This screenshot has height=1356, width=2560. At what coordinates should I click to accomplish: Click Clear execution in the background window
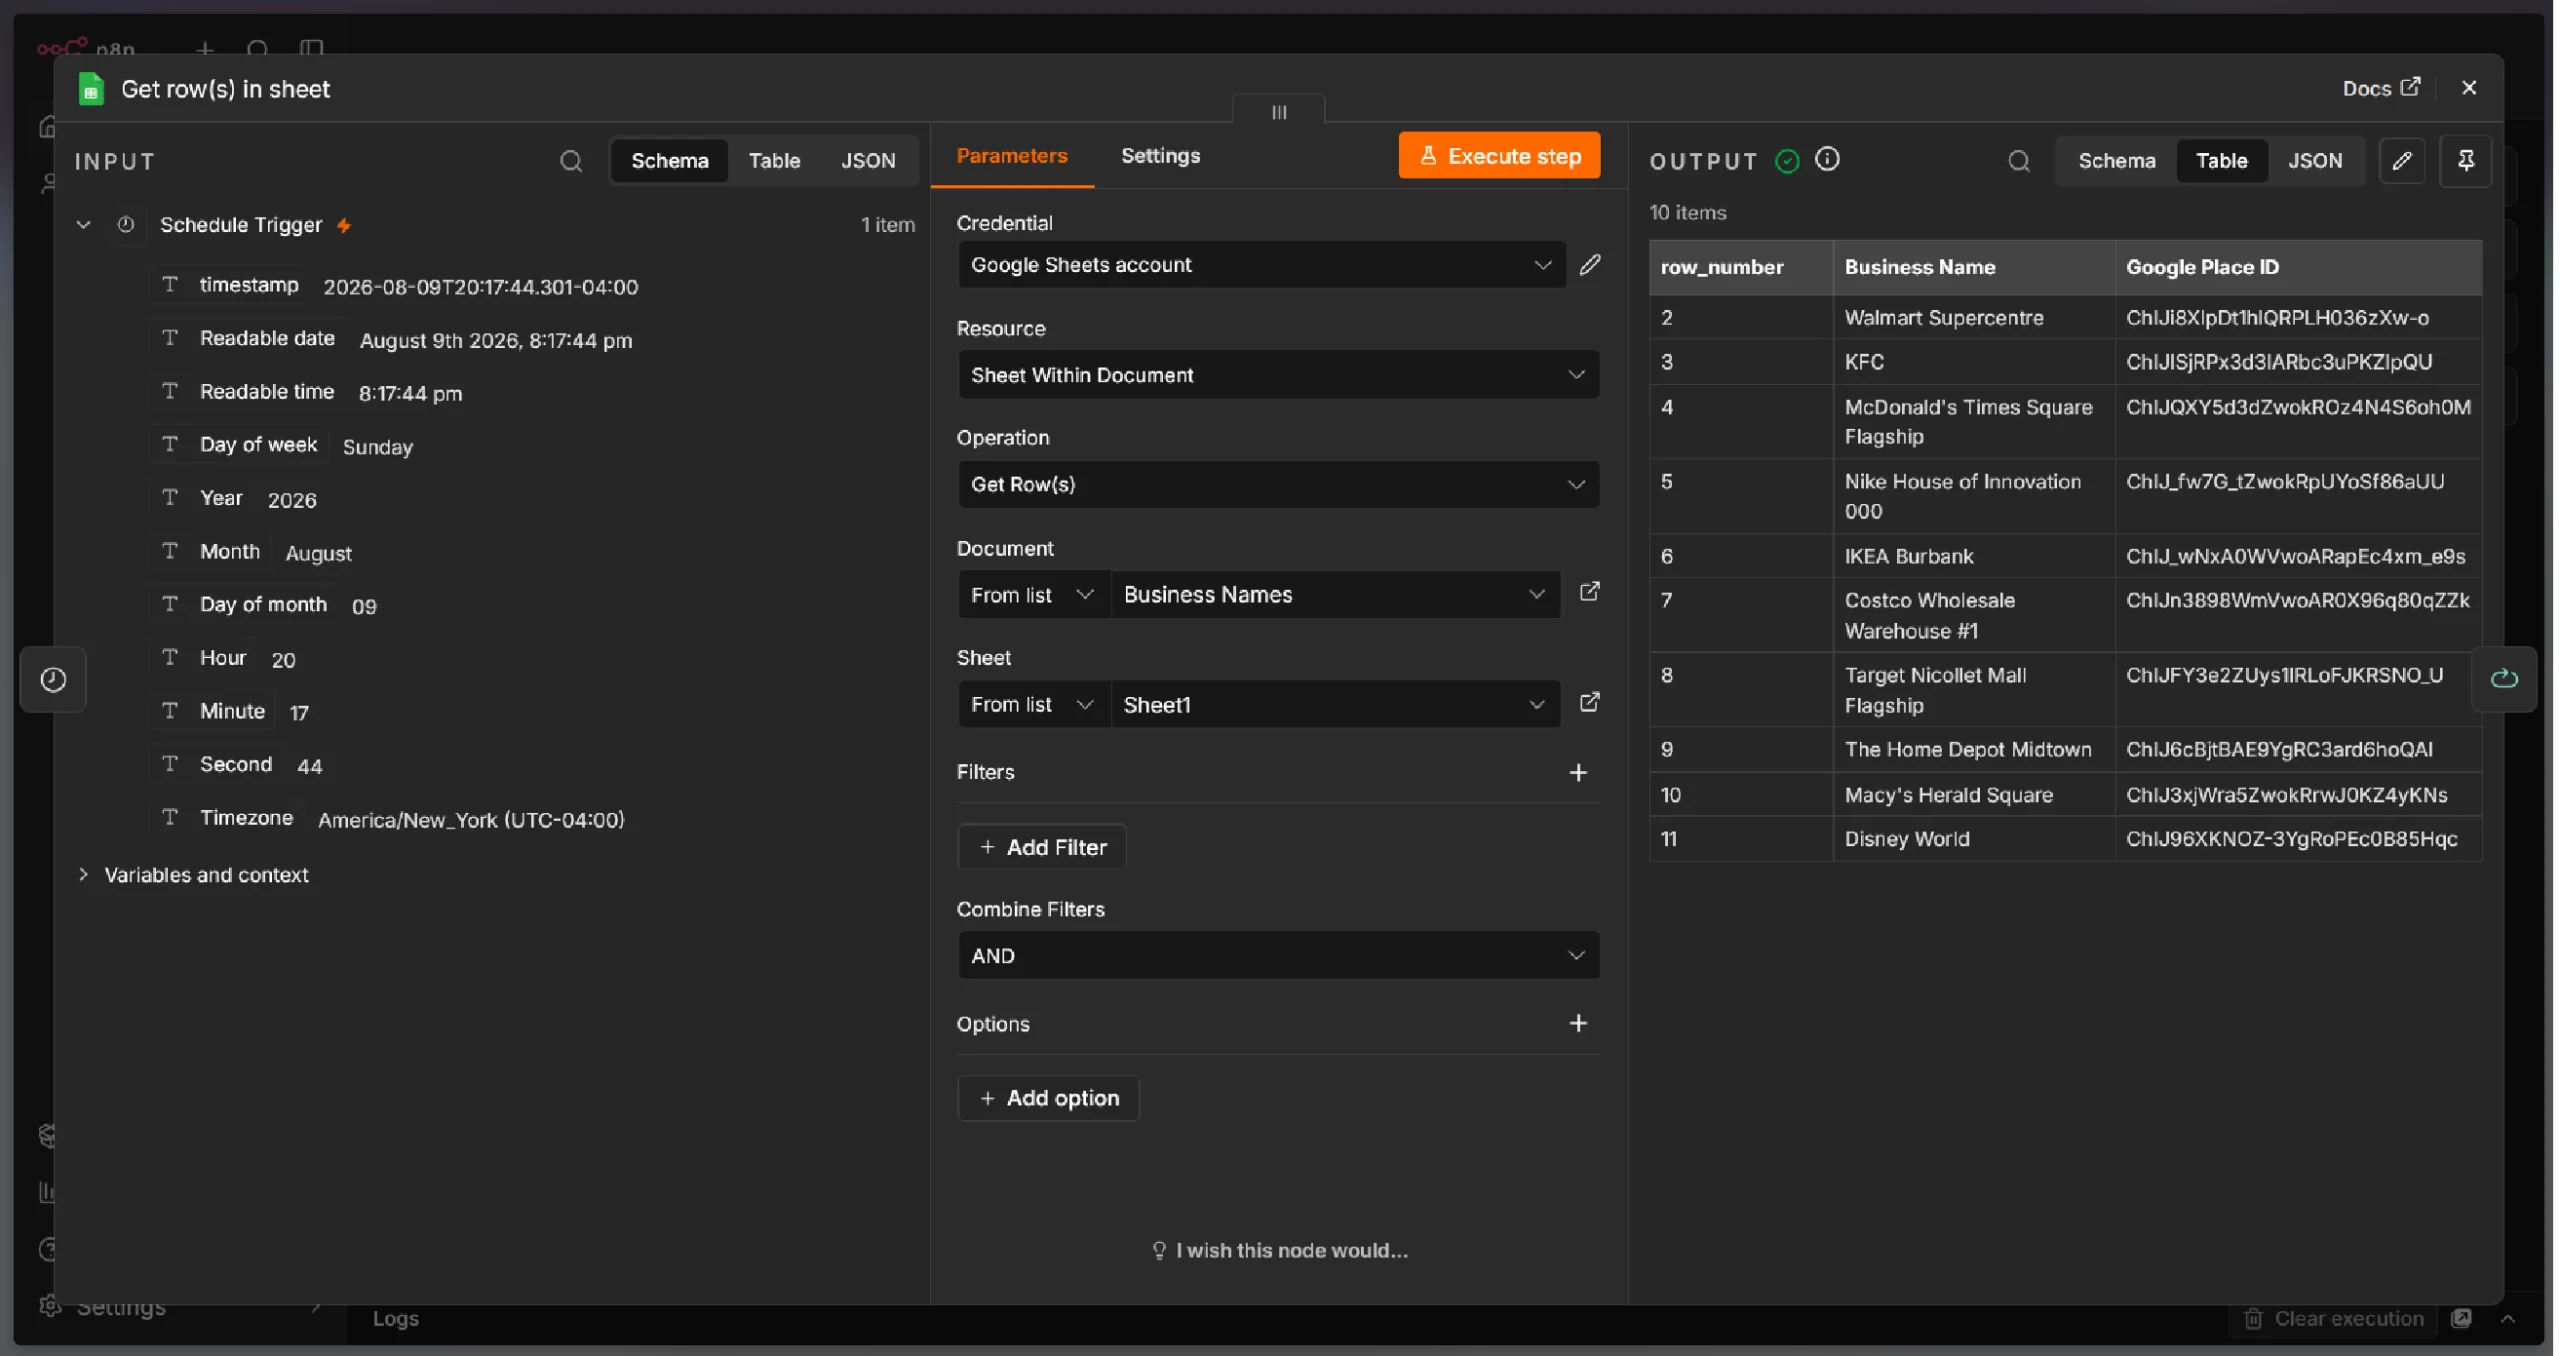[2333, 1319]
